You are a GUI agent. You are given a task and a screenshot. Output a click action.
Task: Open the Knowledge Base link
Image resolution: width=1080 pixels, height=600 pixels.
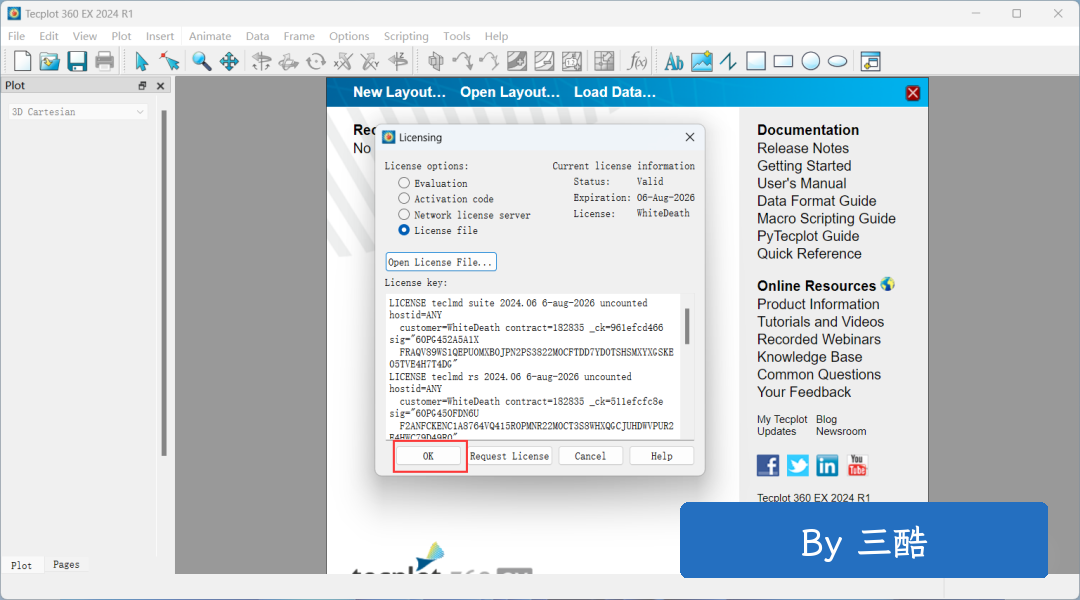tap(809, 357)
